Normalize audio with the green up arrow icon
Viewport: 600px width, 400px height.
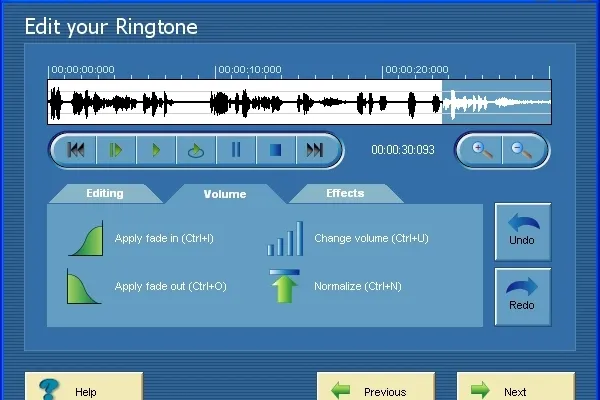285,286
